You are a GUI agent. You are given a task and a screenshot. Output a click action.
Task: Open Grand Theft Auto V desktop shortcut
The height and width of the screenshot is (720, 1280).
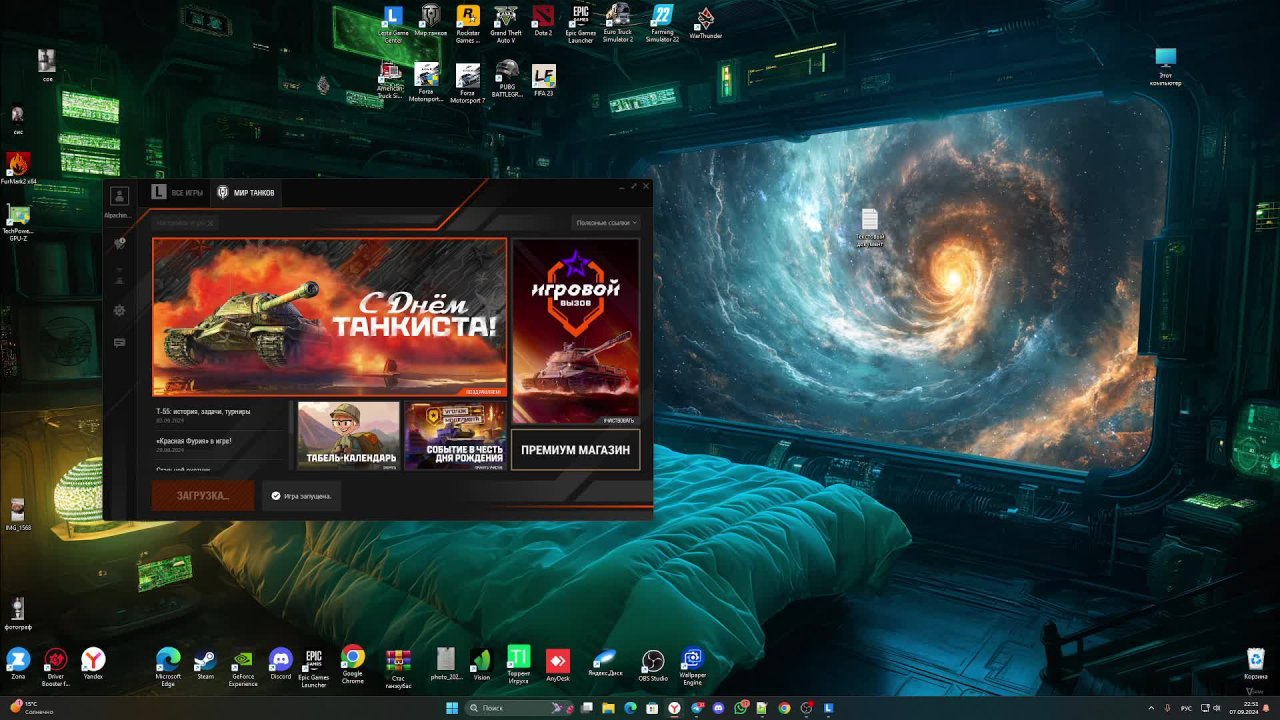click(x=506, y=24)
